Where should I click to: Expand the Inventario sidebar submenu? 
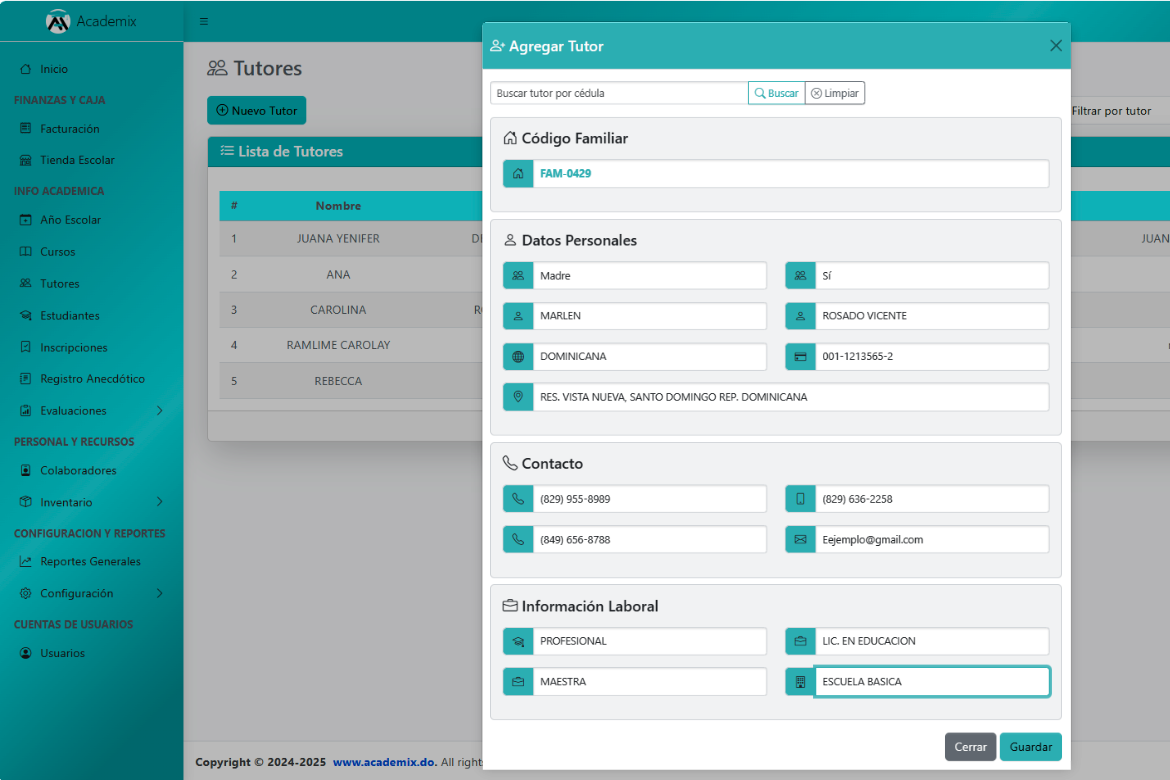pyautogui.click(x=159, y=502)
